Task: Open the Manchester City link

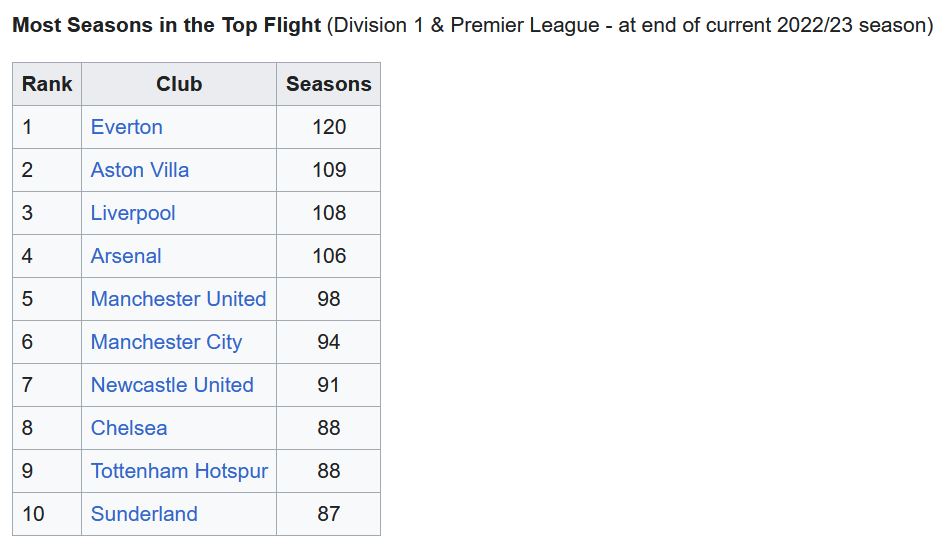Action: click(x=166, y=342)
